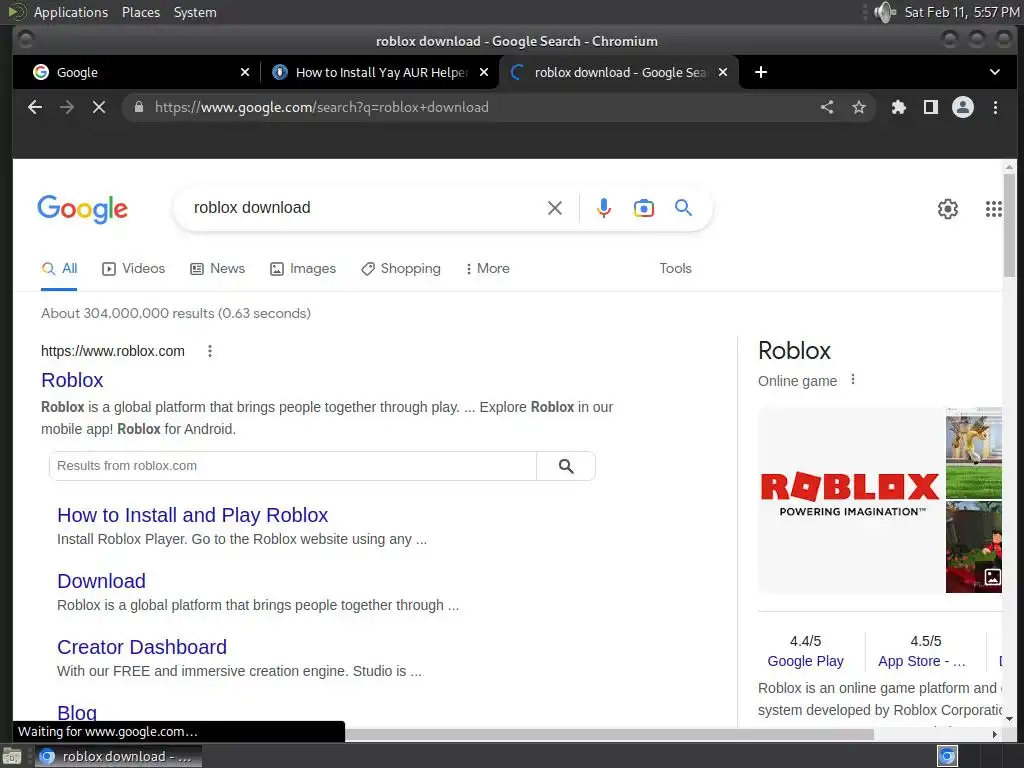Open the top Roblox gameplay thumbnail

[x=973, y=453]
